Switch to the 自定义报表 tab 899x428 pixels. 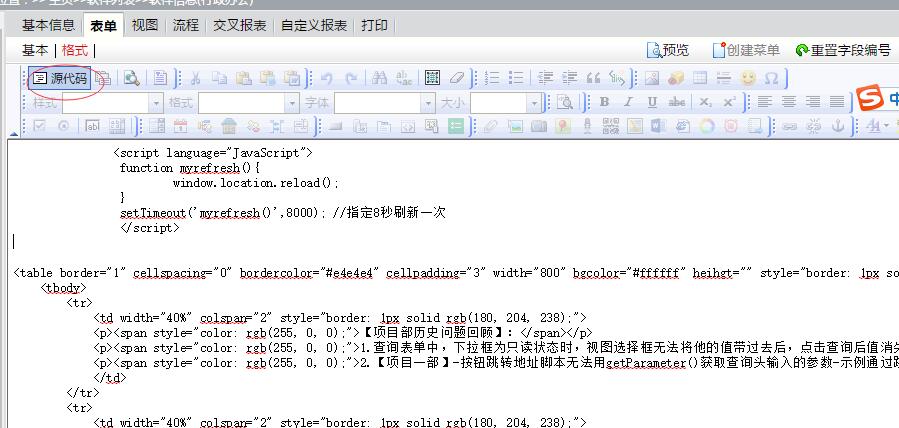tap(314, 25)
